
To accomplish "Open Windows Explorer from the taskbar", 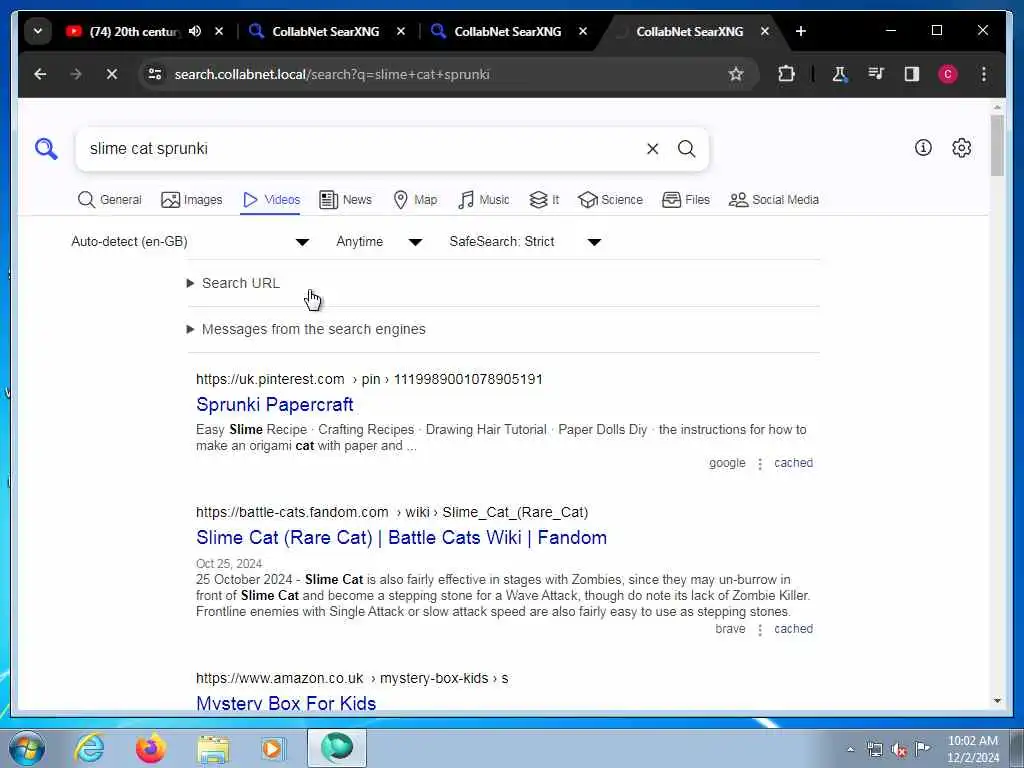I will coord(214,748).
